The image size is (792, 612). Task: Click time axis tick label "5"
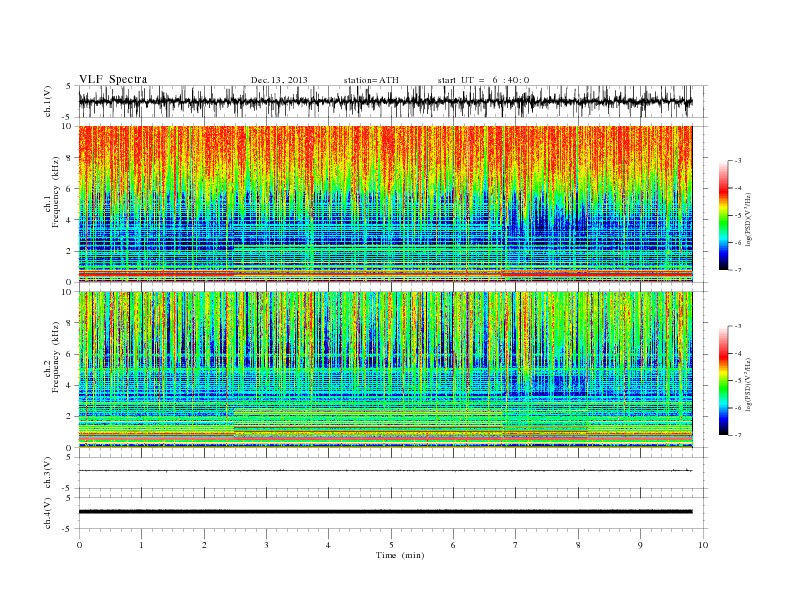tap(391, 545)
